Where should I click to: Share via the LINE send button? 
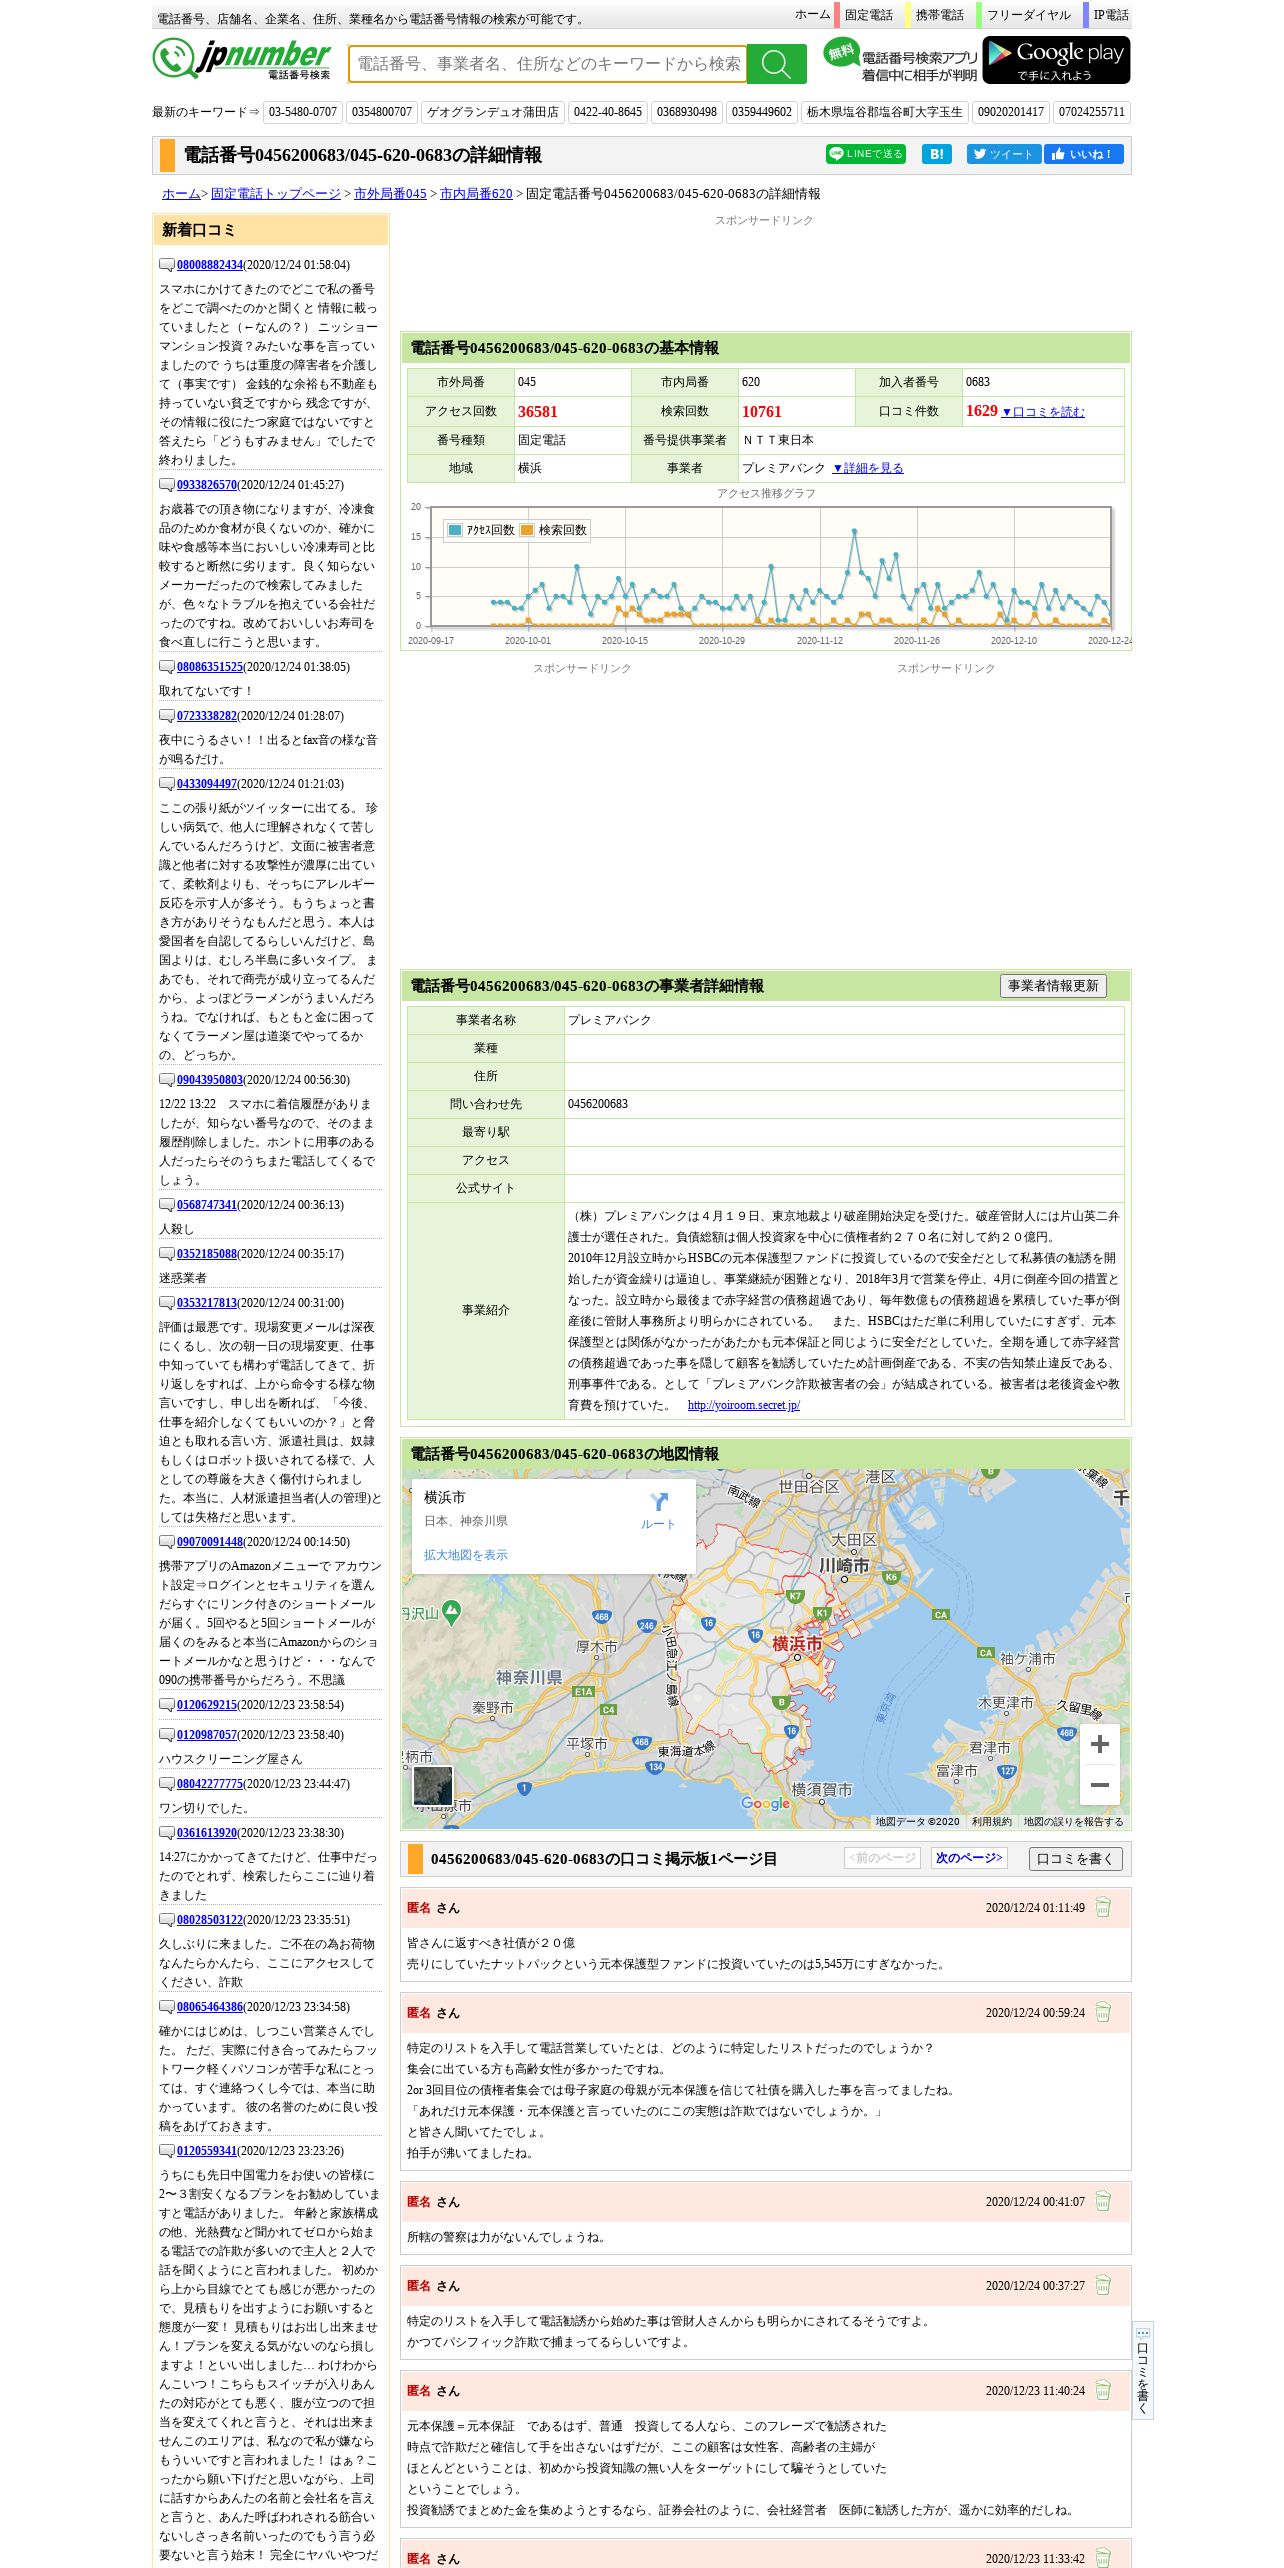[865, 154]
